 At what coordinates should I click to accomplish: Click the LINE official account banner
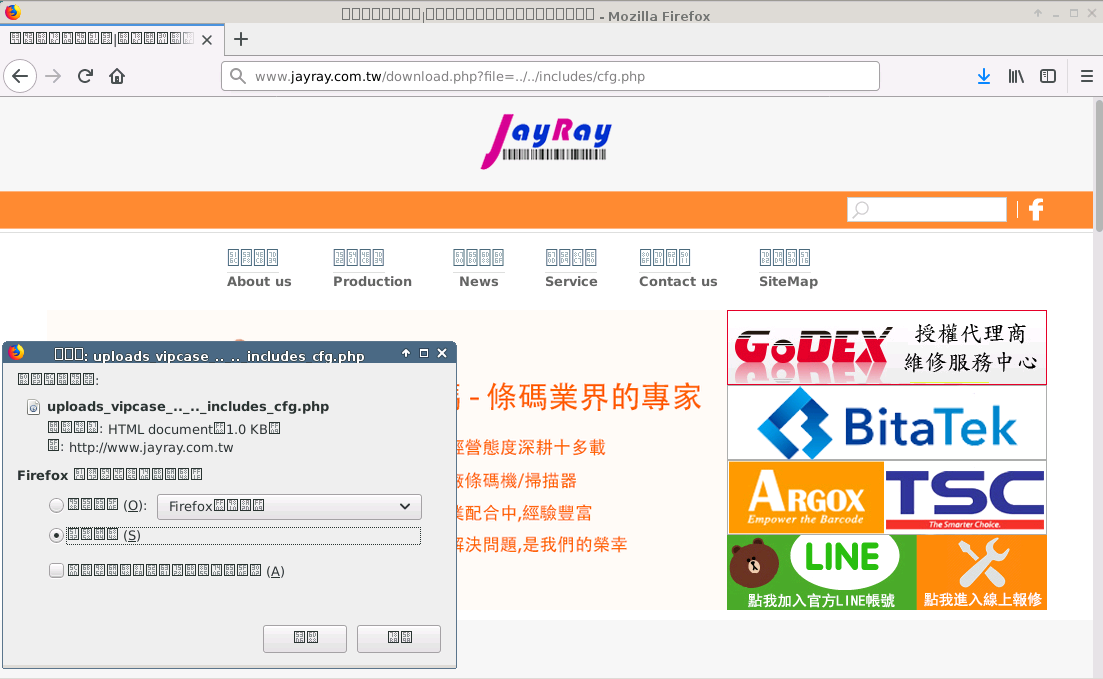pos(821,572)
